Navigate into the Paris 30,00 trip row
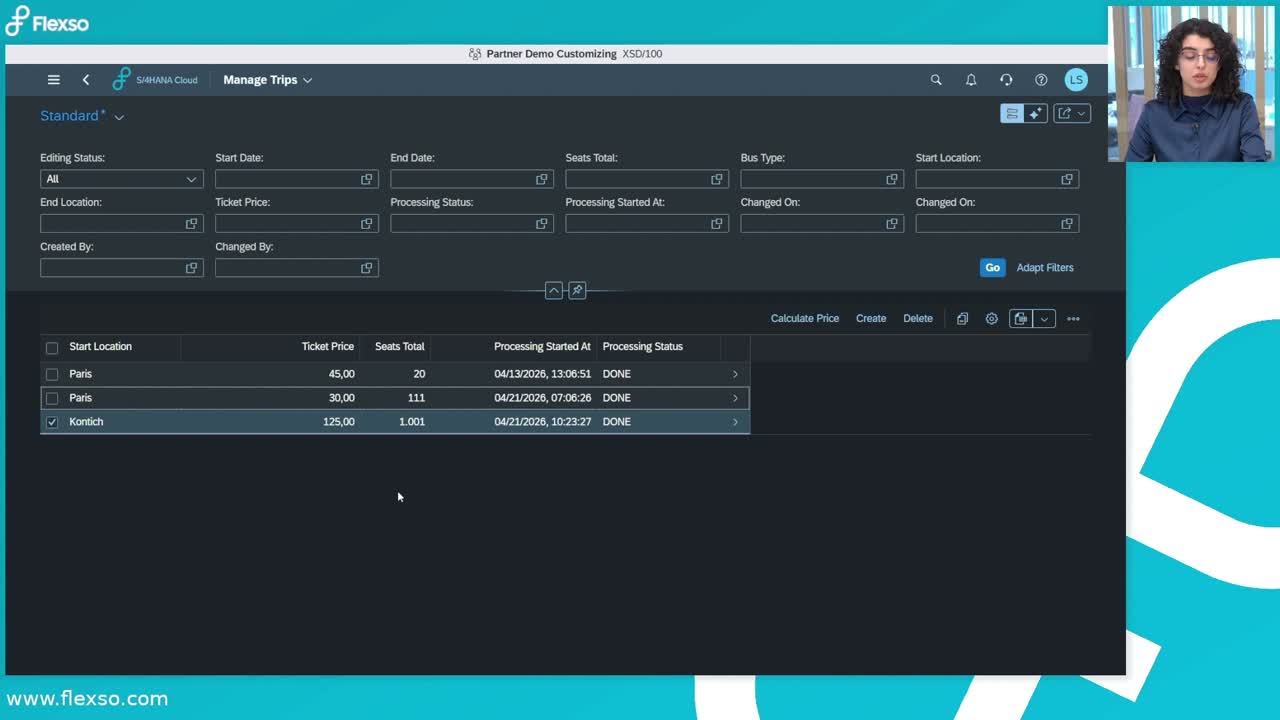The width and height of the screenshot is (1280, 720). point(735,398)
